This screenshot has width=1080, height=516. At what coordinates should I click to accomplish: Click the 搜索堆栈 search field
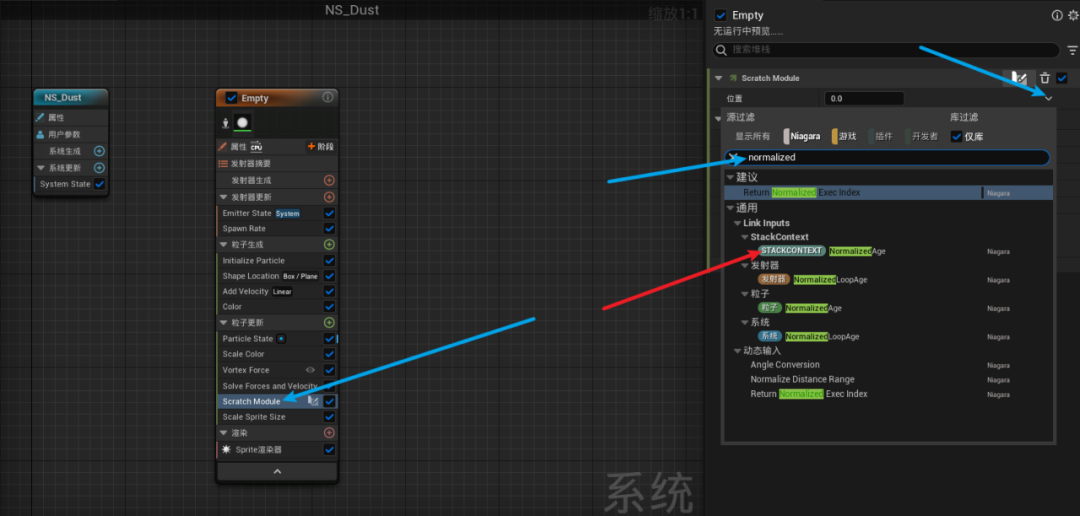point(886,50)
